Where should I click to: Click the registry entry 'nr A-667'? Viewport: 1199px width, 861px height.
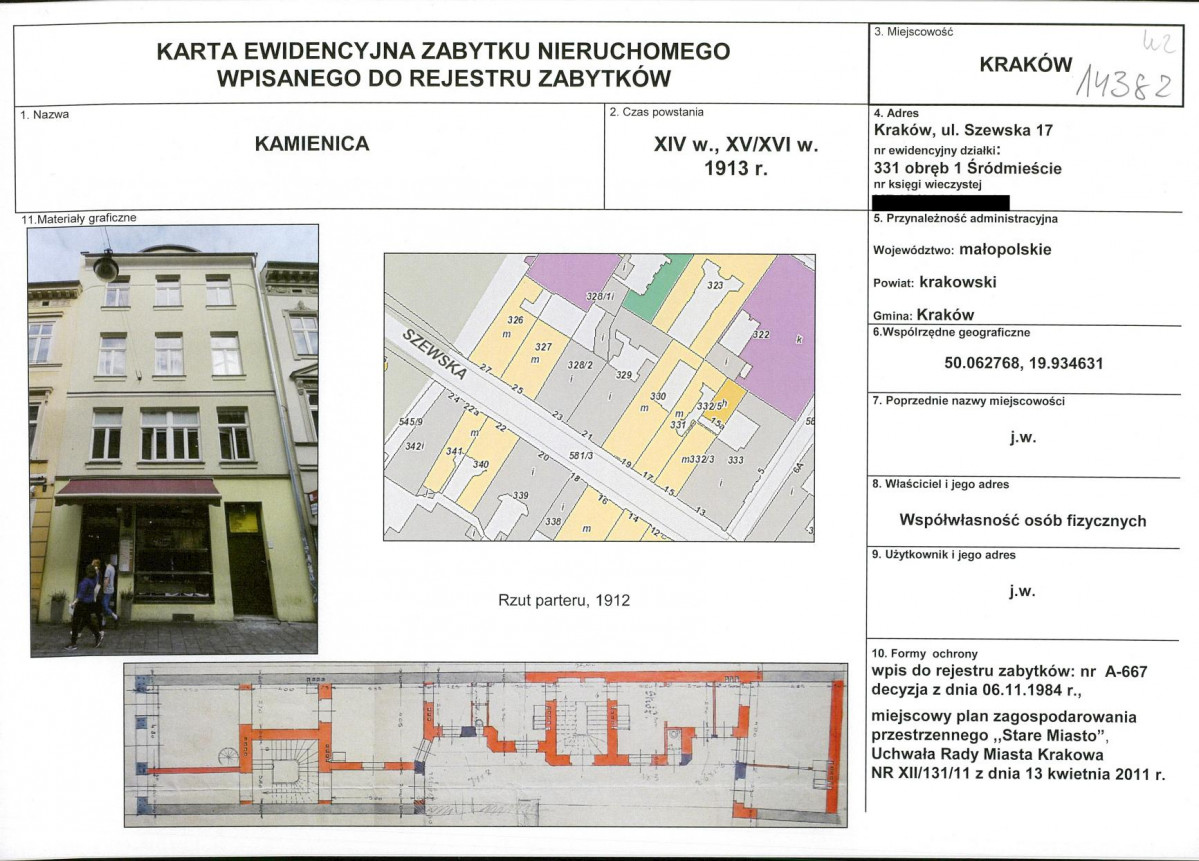tap(1113, 671)
